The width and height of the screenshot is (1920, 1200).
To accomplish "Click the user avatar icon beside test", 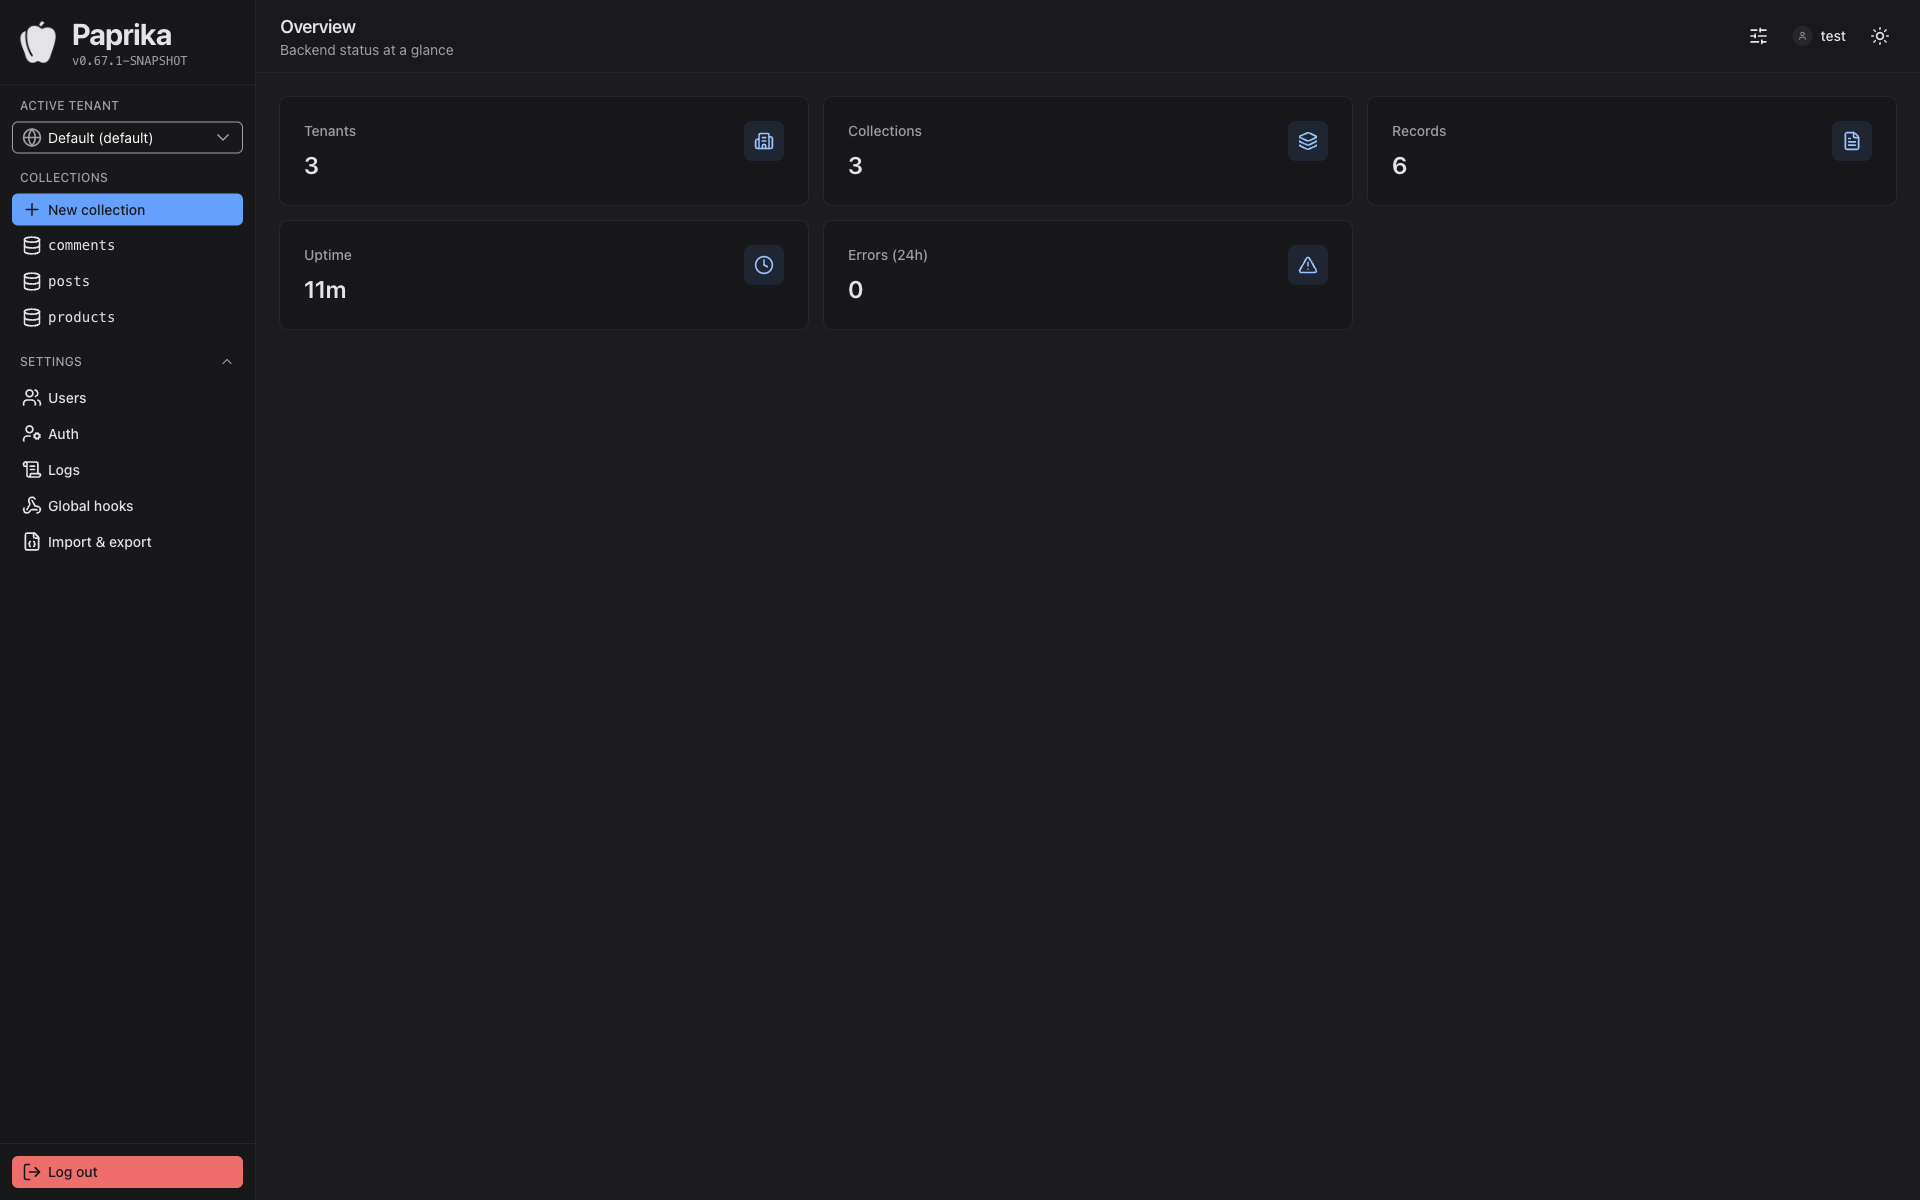I will click(1802, 36).
